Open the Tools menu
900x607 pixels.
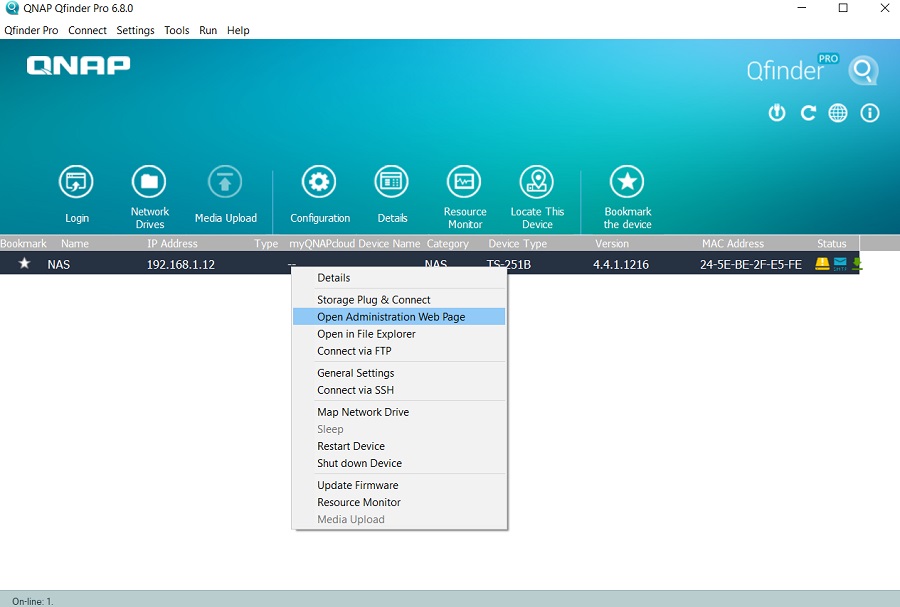(177, 30)
